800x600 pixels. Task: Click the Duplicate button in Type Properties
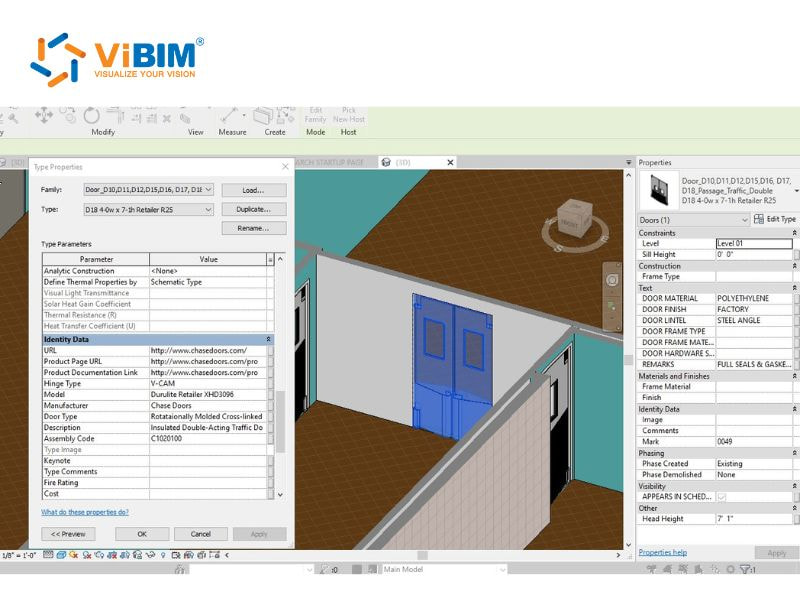coord(253,209)
